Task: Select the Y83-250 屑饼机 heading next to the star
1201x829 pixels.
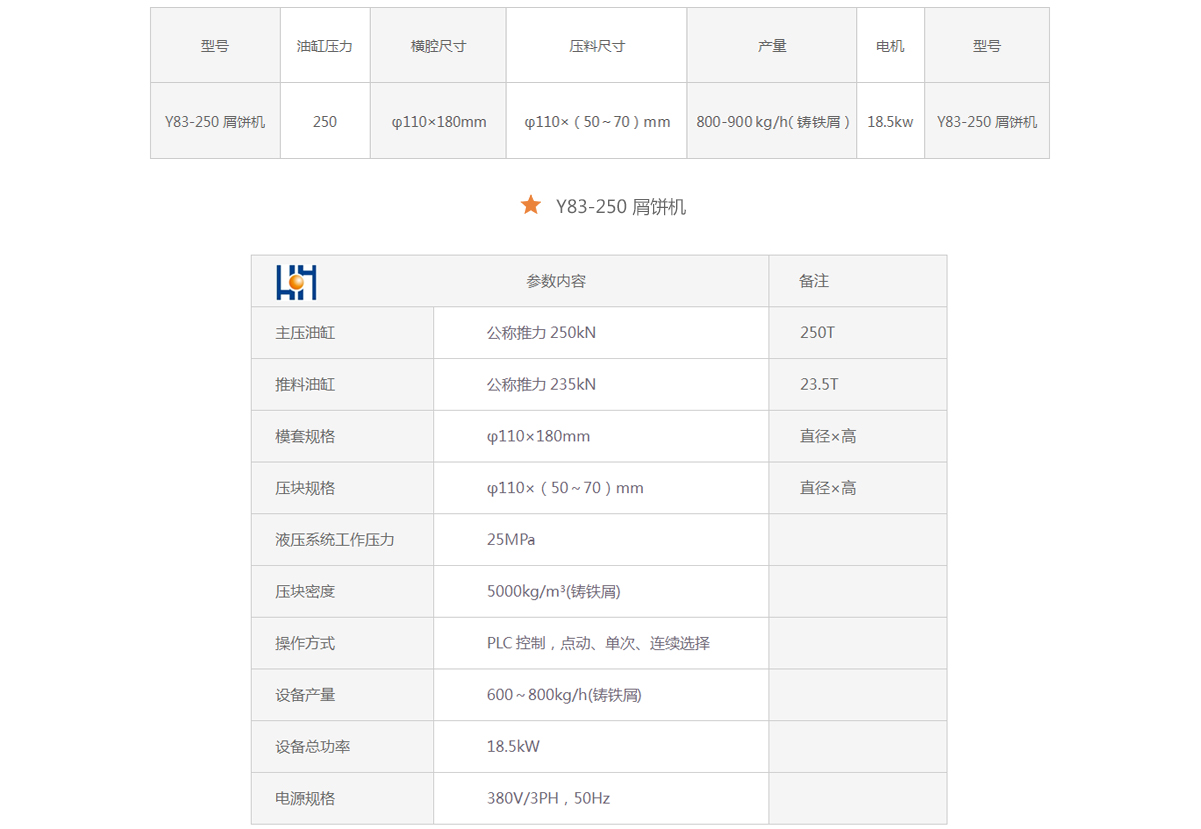Action: (621, 207)
